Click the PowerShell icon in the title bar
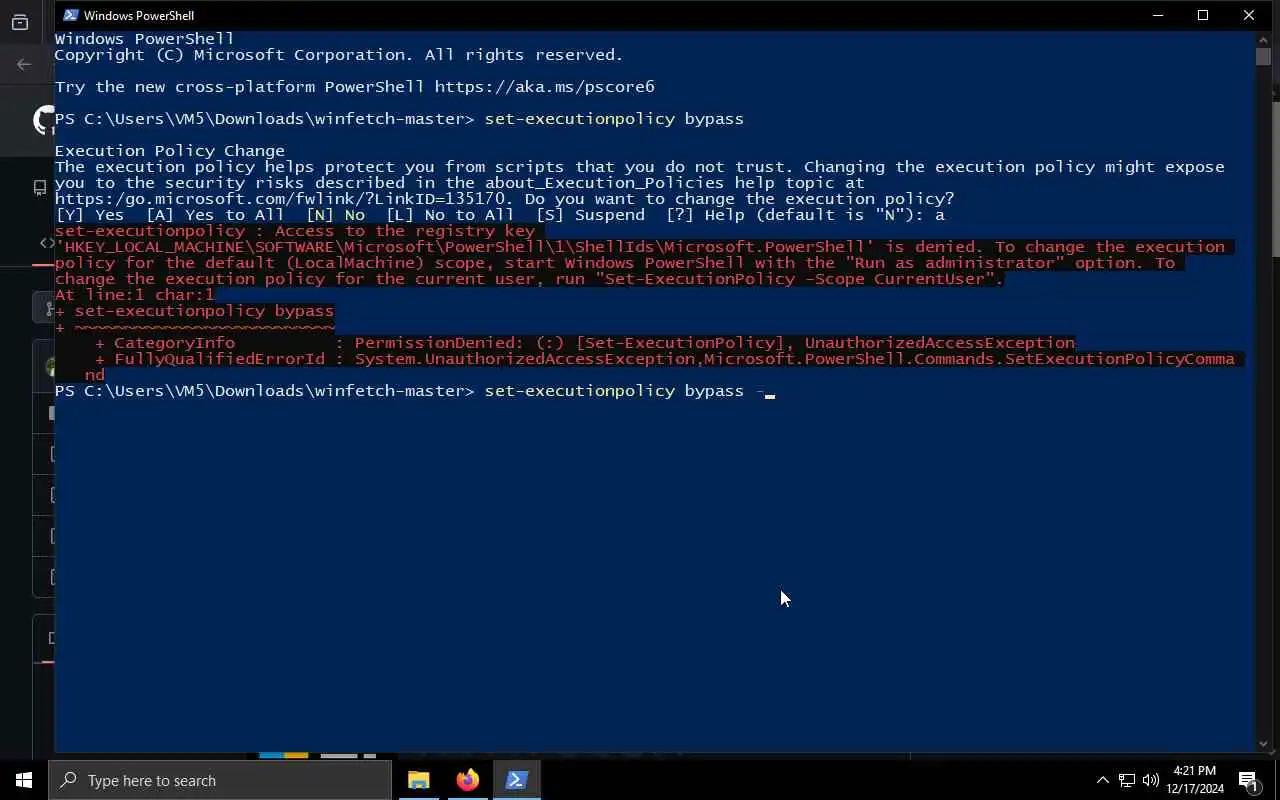Screen dimensions: 1280x800 tap(70, 15)
